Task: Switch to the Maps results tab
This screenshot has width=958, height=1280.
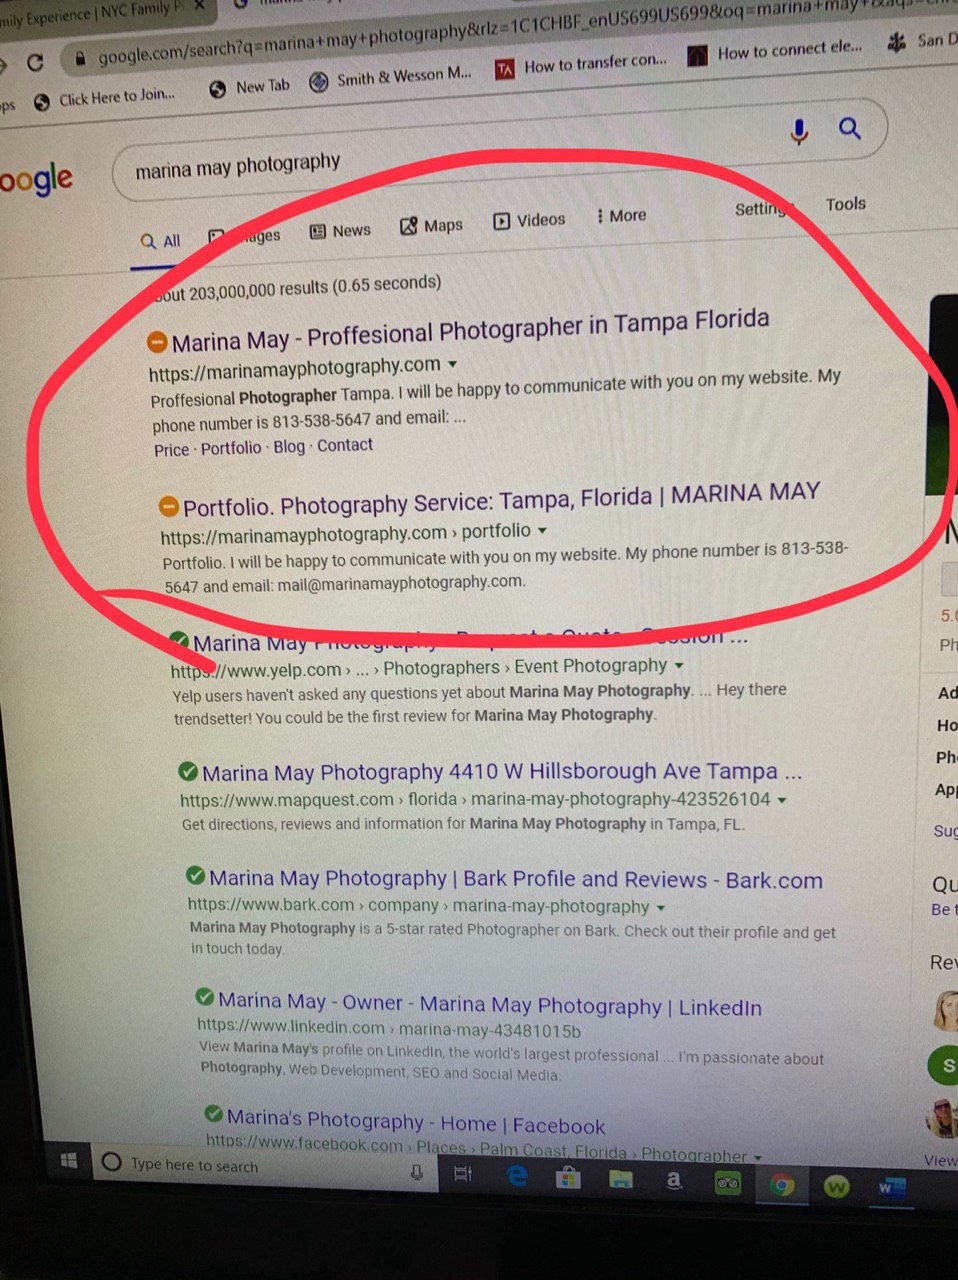Action: (431, 226)
